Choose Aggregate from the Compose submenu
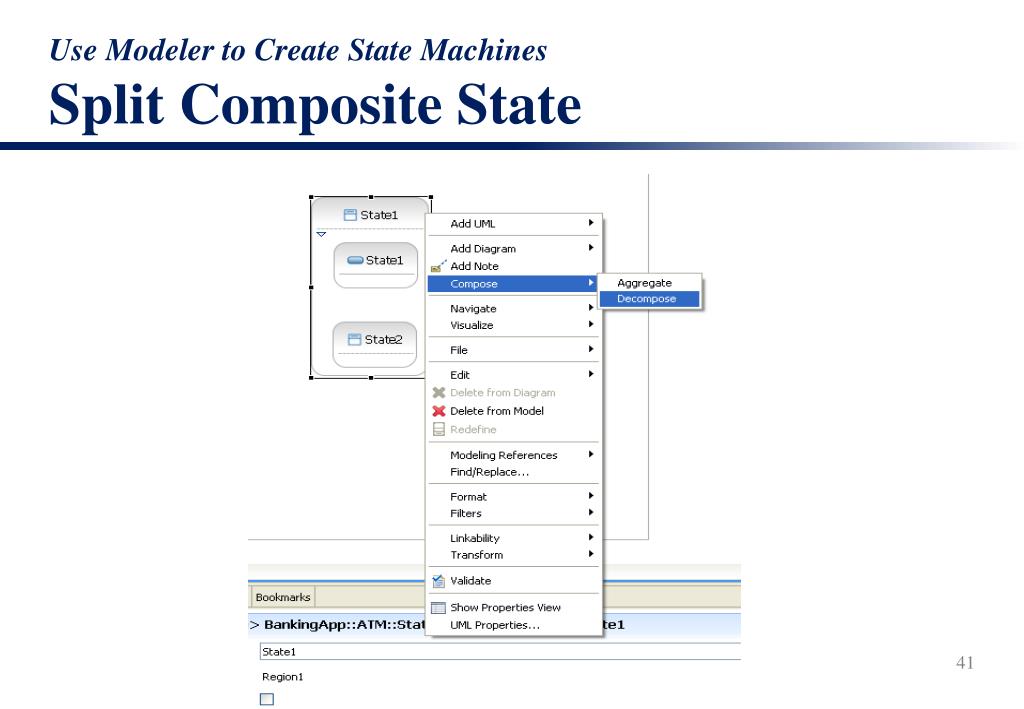This screenshot has height=709, width=1024. point(650,283)
